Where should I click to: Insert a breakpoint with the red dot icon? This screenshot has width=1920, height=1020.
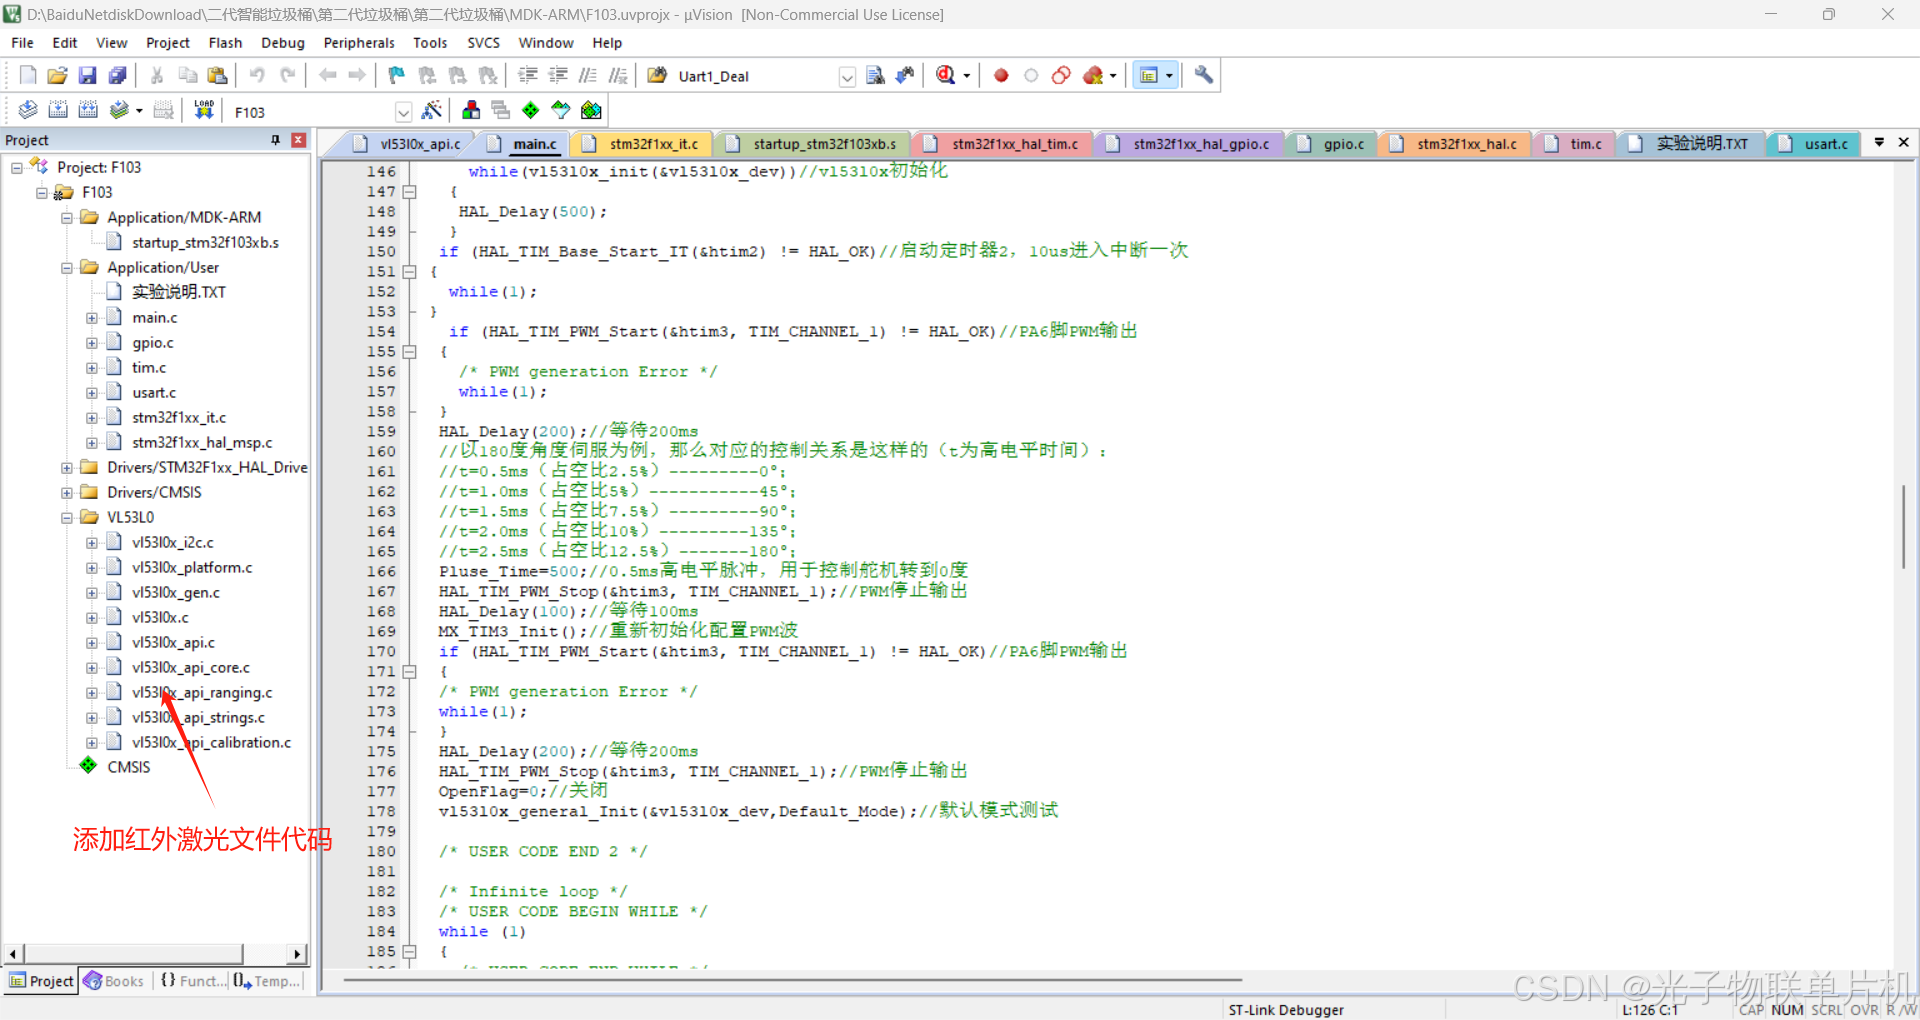[x=1001, y=76]
